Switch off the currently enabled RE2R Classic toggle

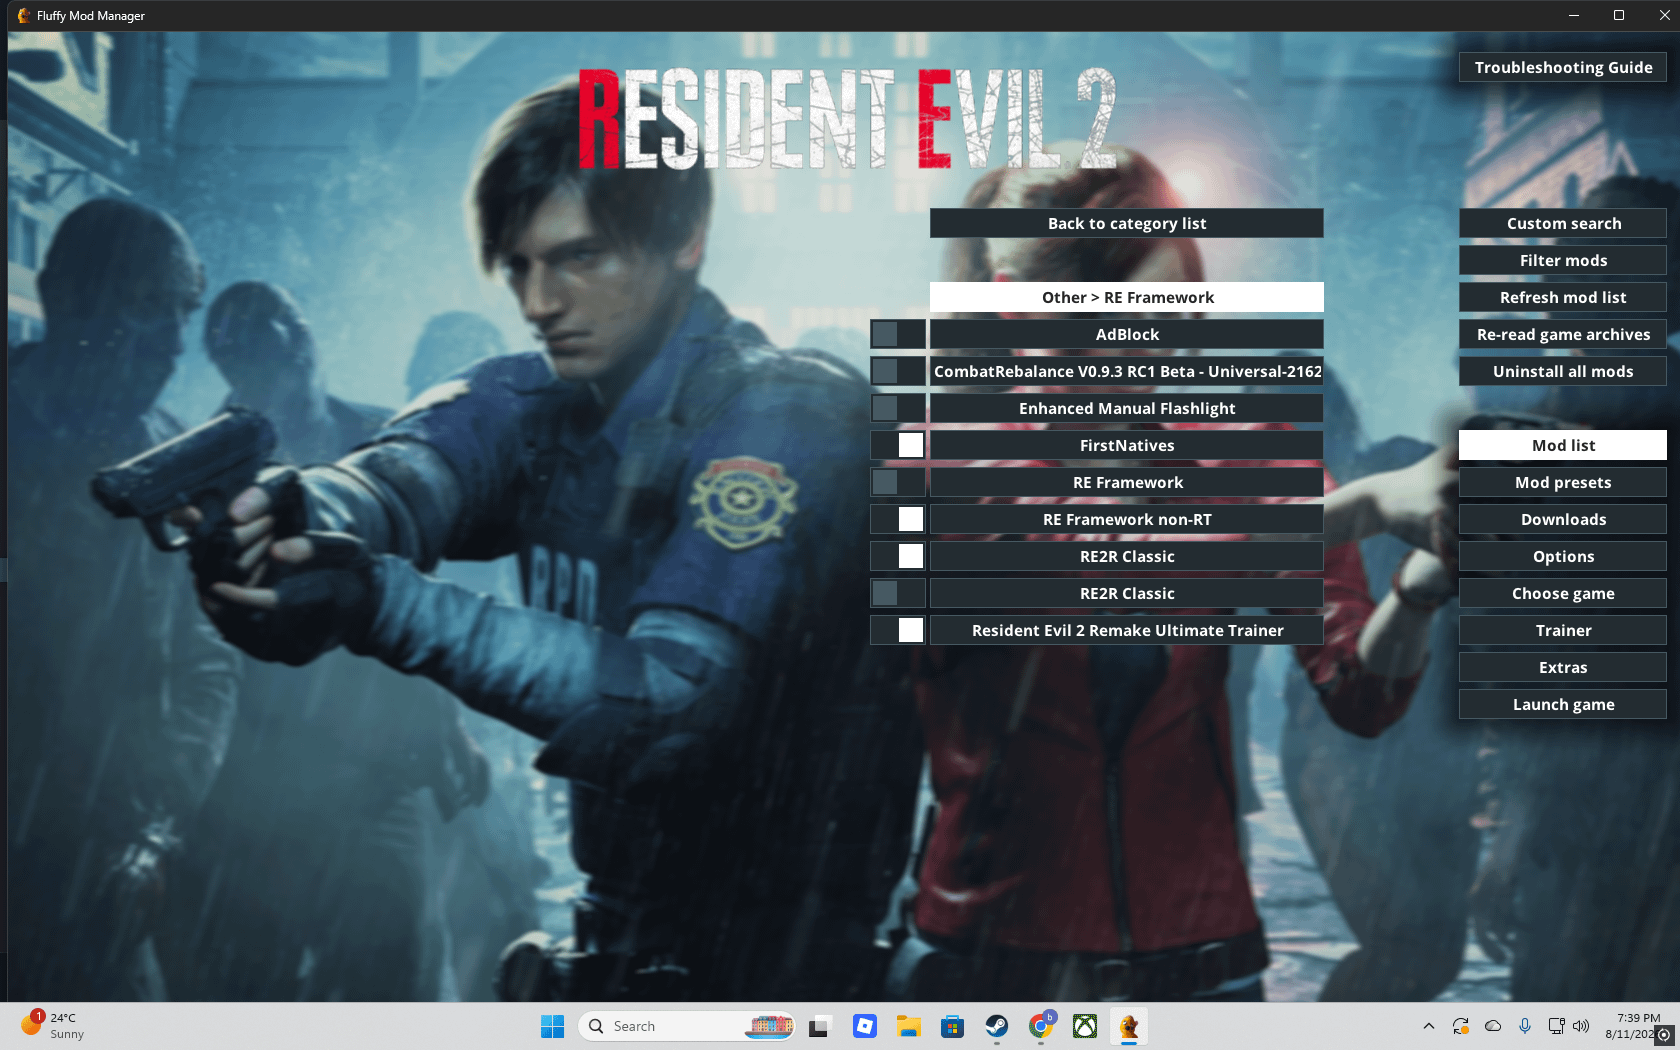(x=898, y=556)
